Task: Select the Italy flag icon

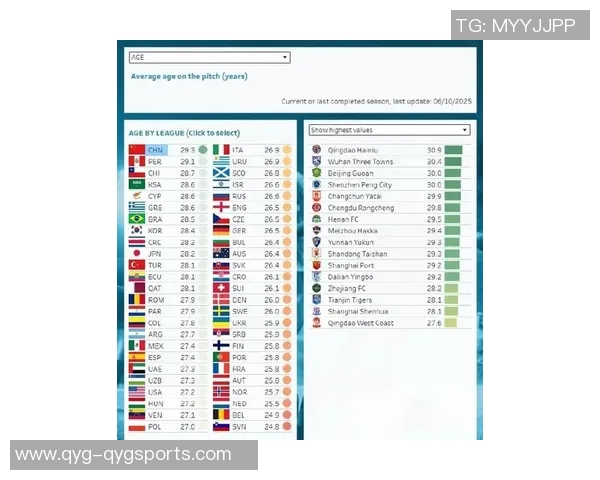Action: coord(221,150)
